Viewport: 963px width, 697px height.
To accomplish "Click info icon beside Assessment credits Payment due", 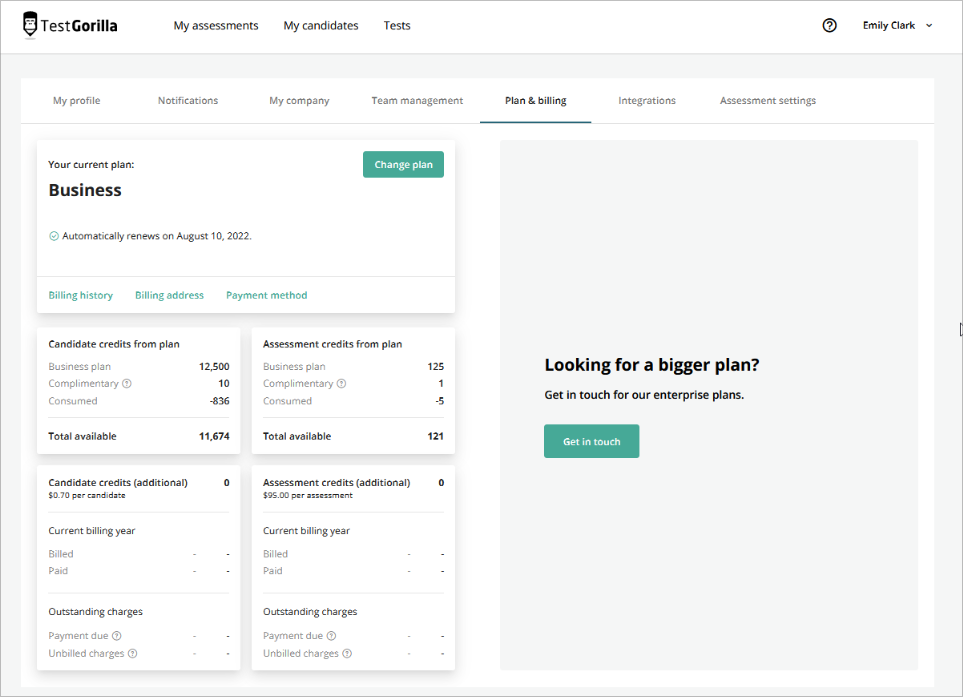I will [x=332, y=636].
